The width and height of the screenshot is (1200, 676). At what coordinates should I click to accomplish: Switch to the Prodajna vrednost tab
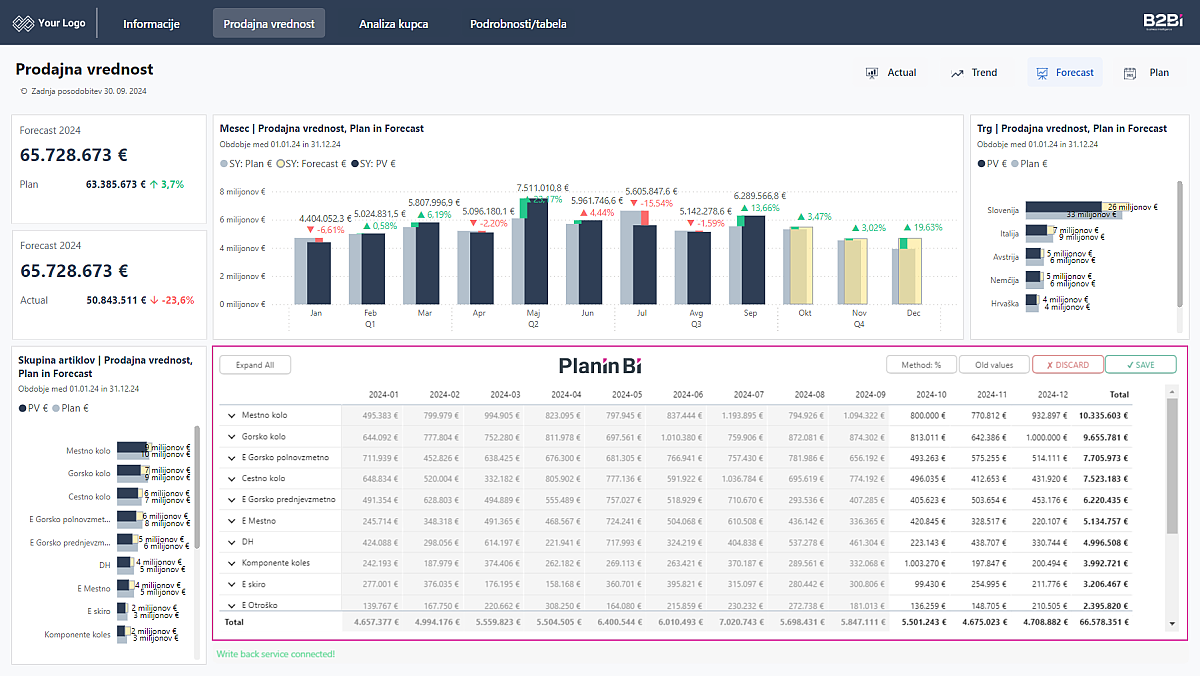tap(269, 23)
